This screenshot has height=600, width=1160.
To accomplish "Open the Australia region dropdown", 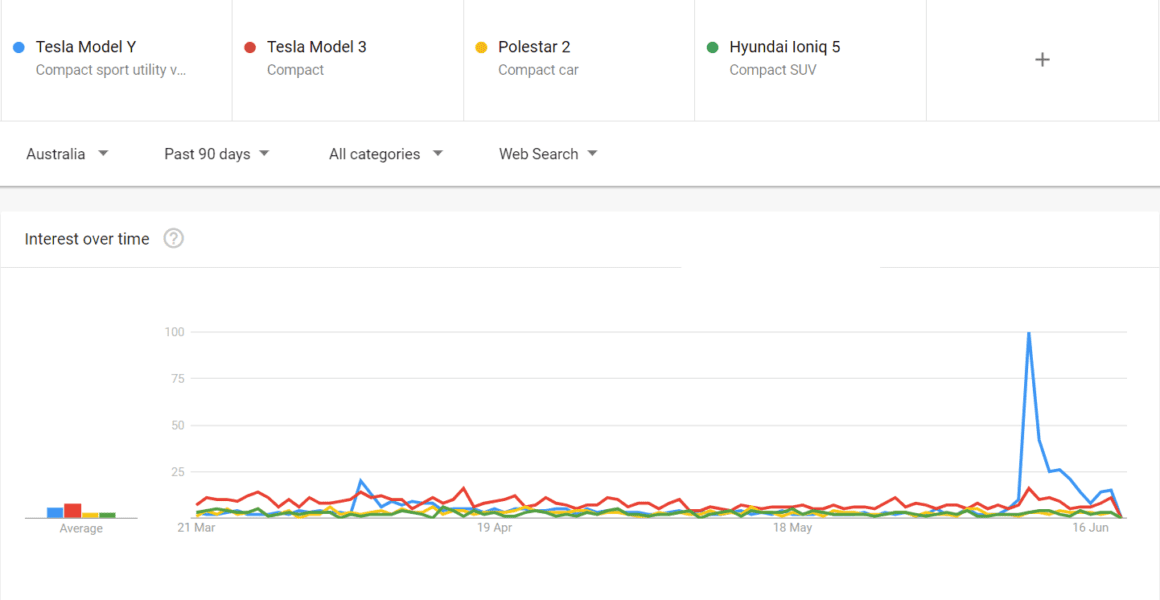I will (x=67, y=153).
